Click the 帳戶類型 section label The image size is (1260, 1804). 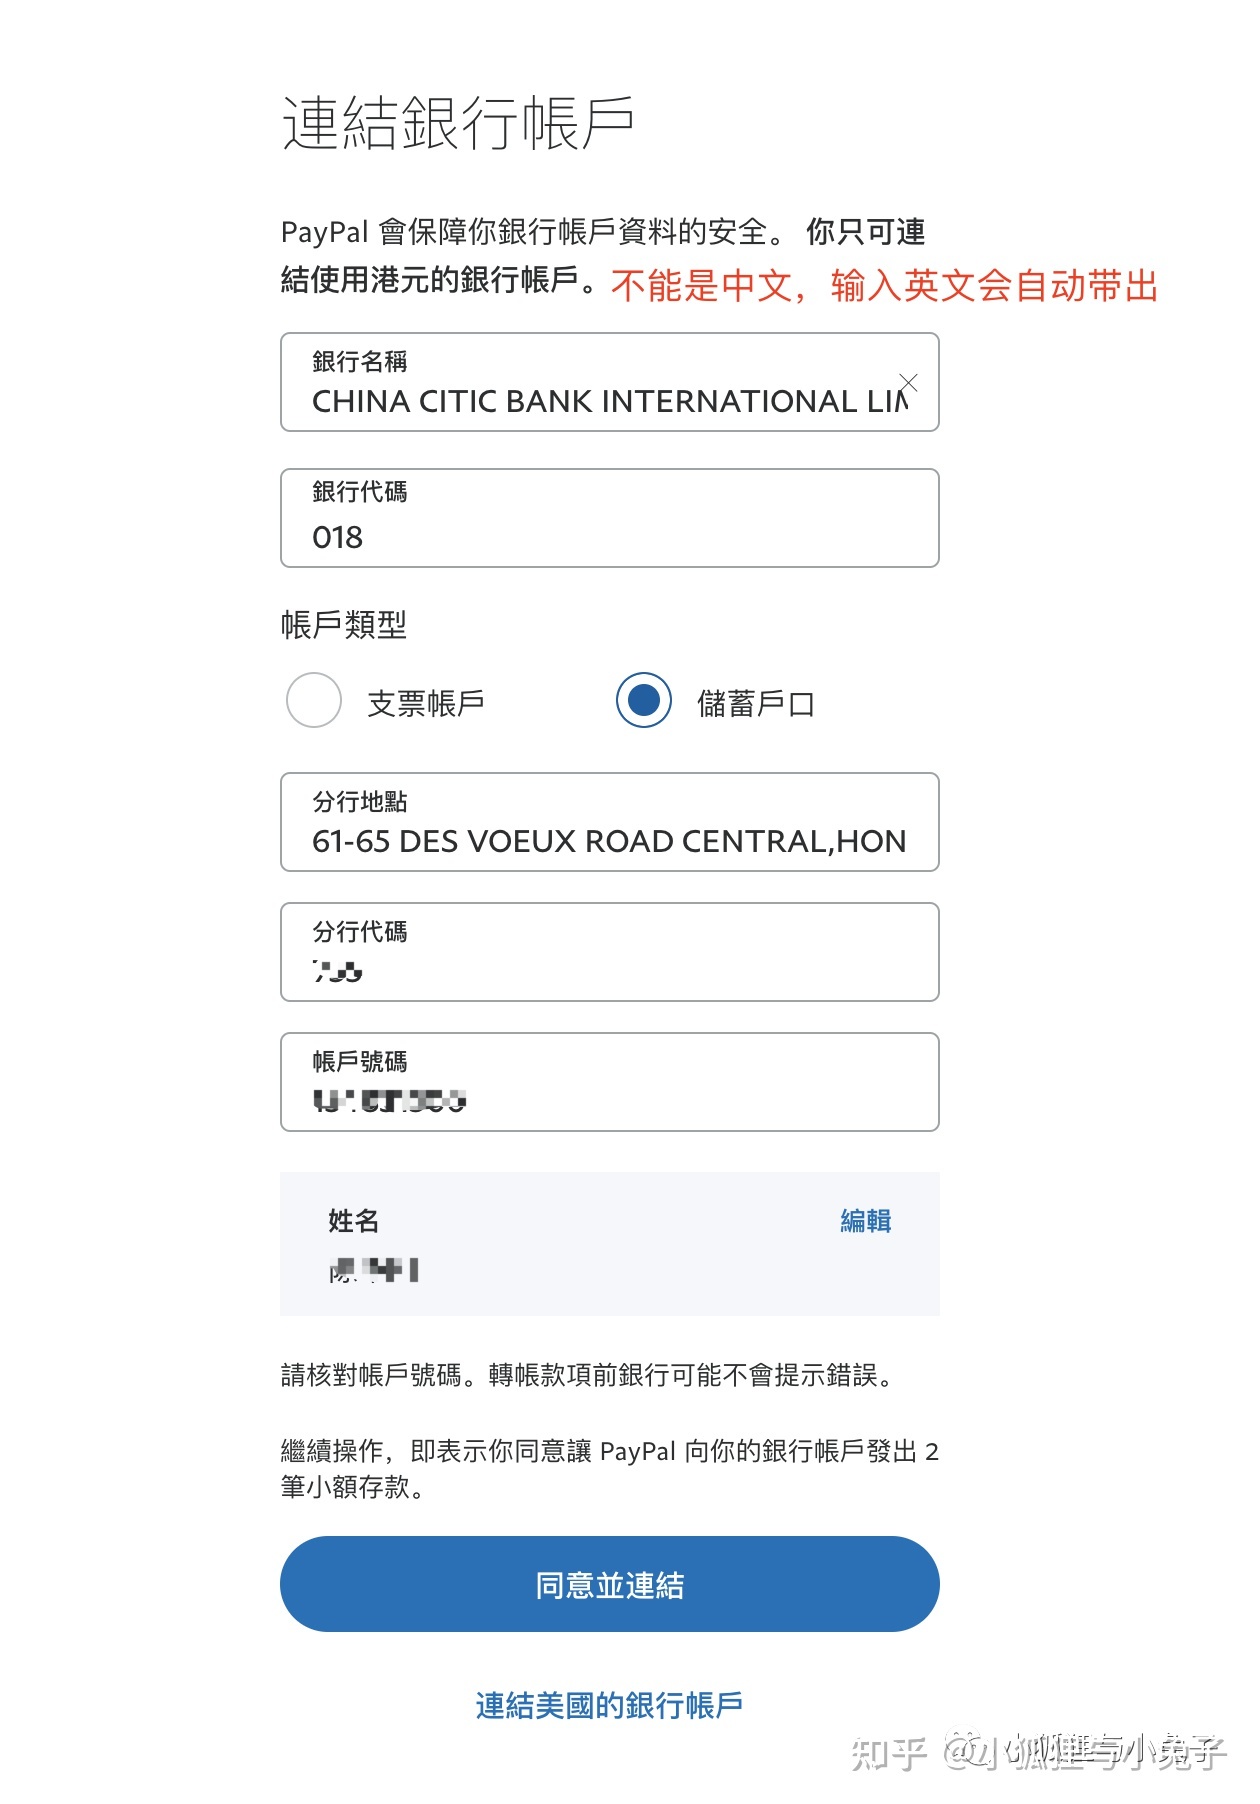344,625
